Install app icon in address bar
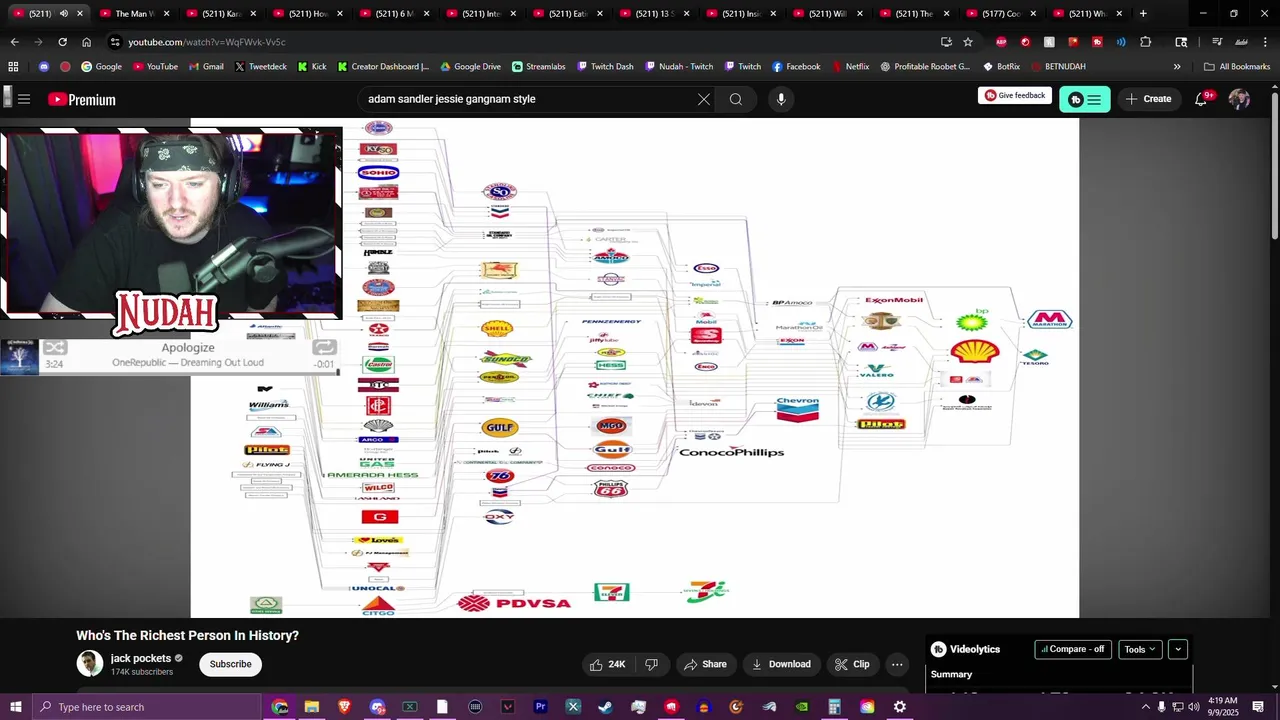The width and height of the screenshot is (1280, 720). [946, 42]
